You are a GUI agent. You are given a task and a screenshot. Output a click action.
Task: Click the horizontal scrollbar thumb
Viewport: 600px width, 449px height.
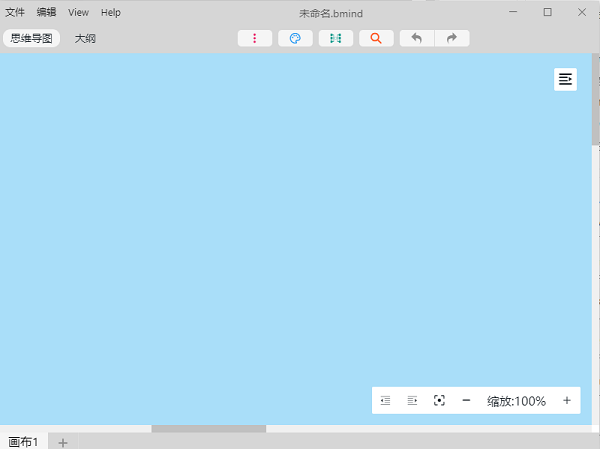[x=208, y=429]
